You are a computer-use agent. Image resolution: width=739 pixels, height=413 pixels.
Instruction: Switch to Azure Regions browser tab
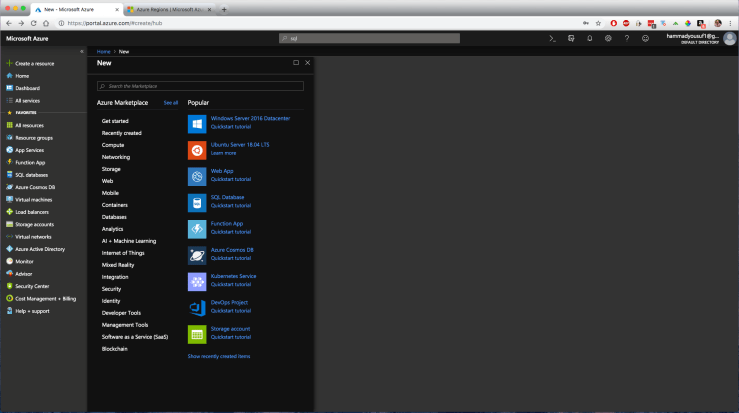(170, 9)
